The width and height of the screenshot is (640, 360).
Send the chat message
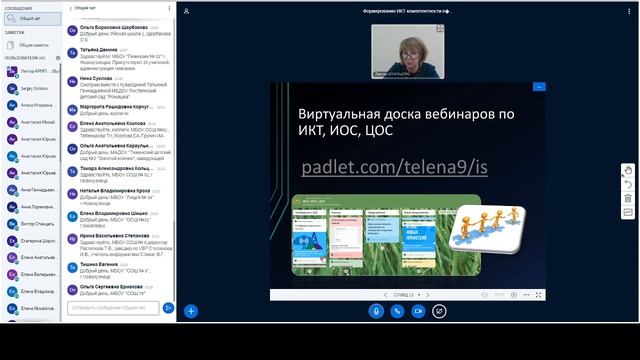coord(168,308)
